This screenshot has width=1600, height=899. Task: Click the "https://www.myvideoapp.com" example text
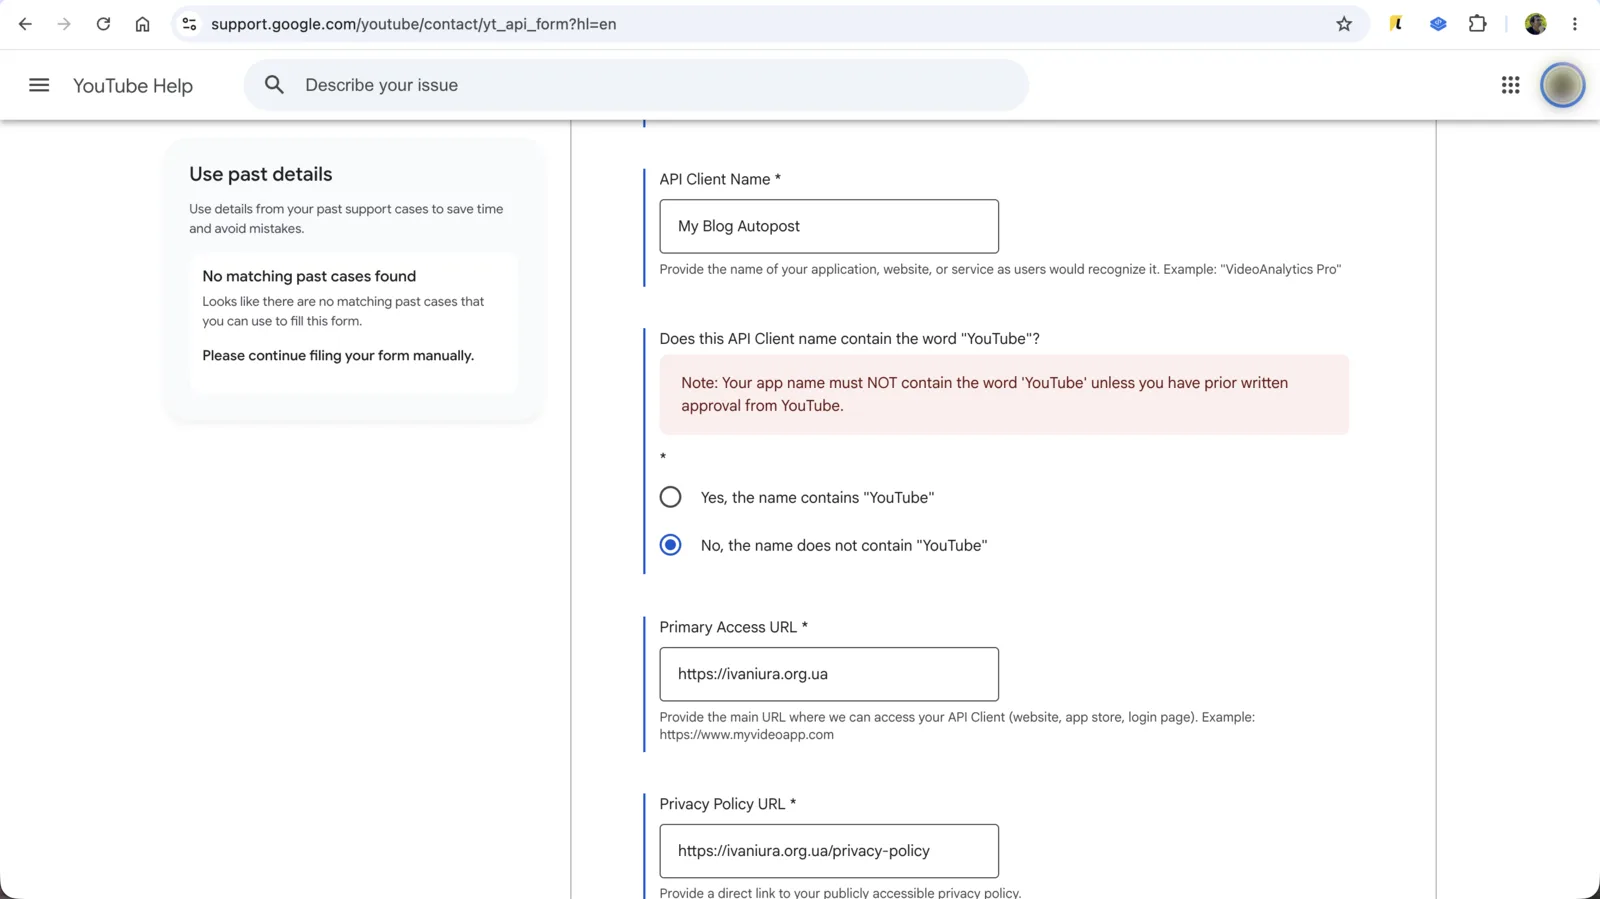click(x=746, y=735)
